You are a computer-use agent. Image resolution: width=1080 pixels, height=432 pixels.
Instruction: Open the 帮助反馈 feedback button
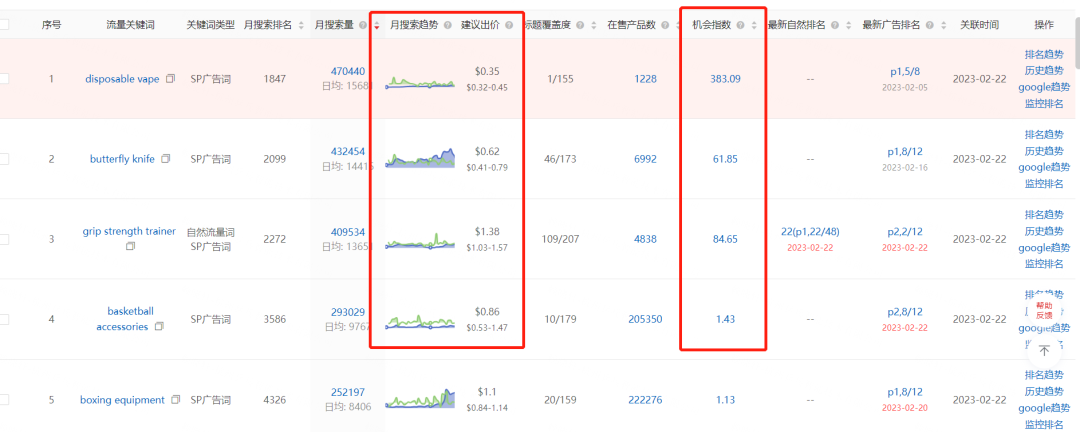(x=1044, y=310)
